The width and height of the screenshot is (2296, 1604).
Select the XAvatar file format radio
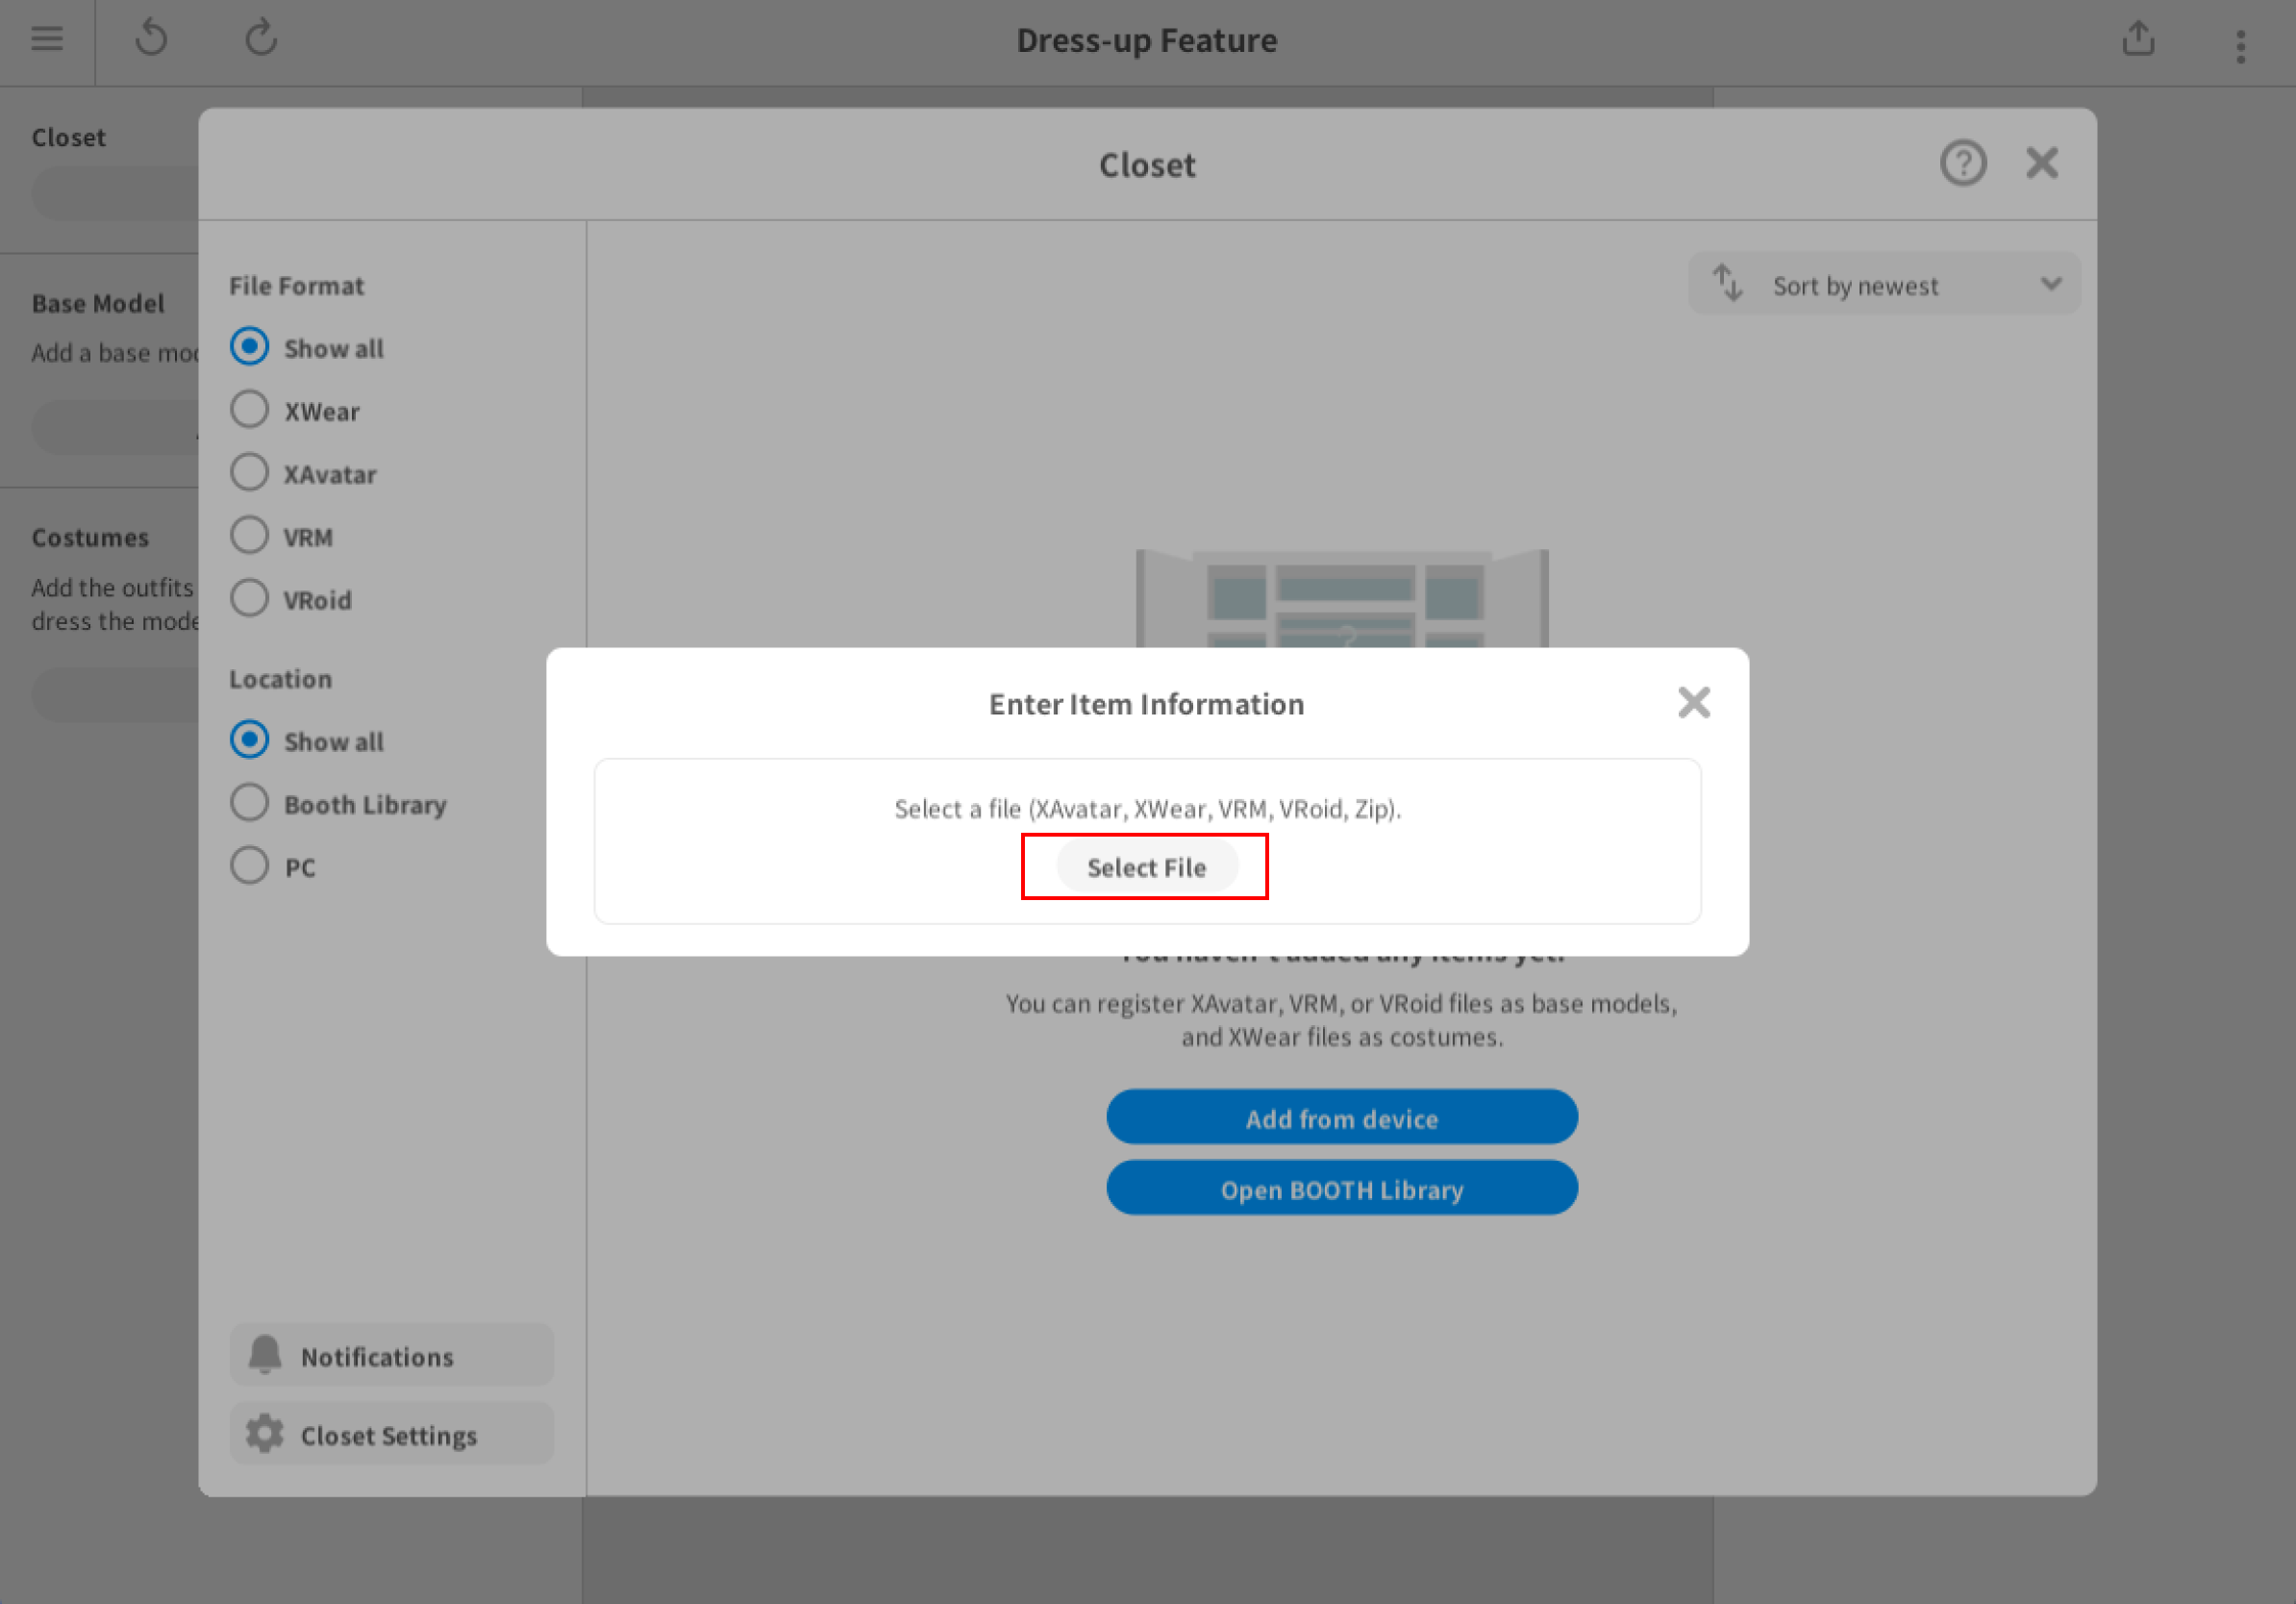click(250, 473)
